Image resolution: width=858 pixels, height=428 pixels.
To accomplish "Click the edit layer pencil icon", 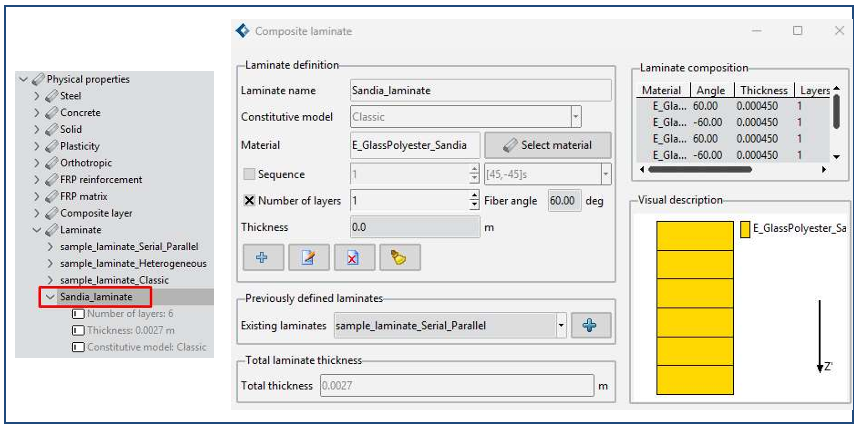I will pyautogui.click(x=308, y=257).
